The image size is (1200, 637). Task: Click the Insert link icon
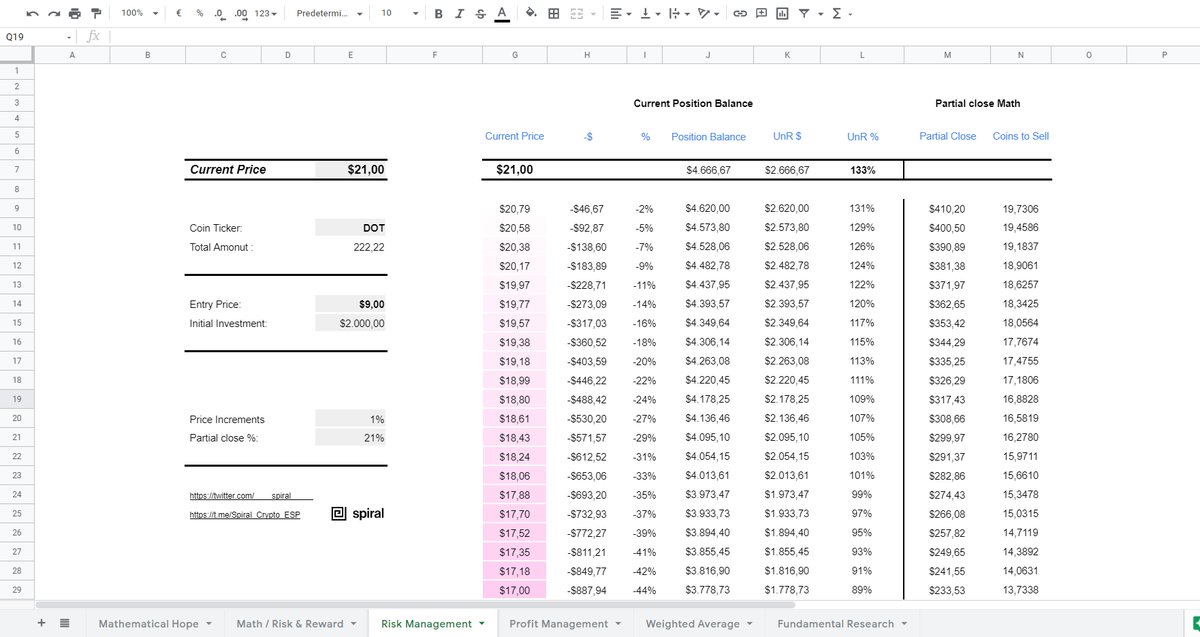[742, 13]
